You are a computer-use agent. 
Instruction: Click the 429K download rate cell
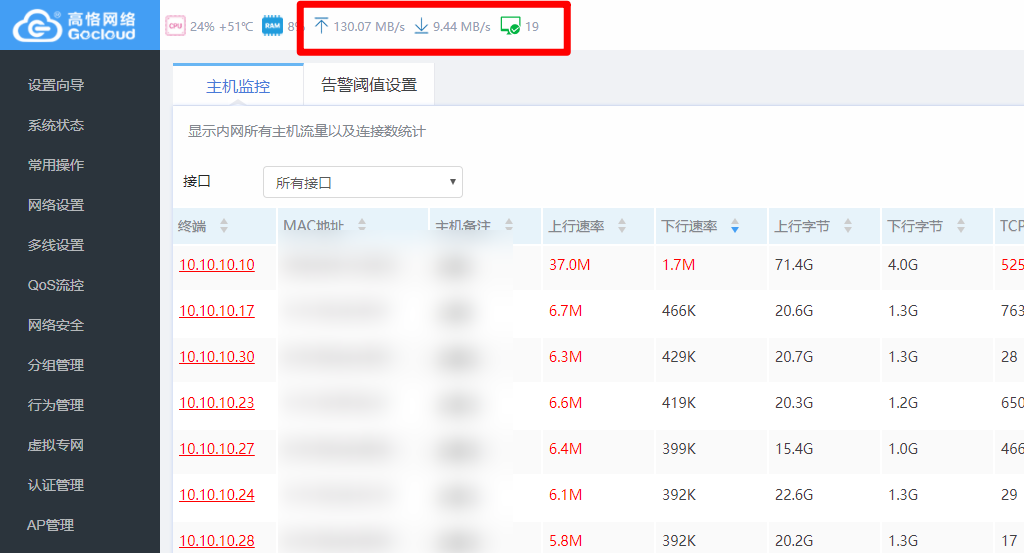679,356
